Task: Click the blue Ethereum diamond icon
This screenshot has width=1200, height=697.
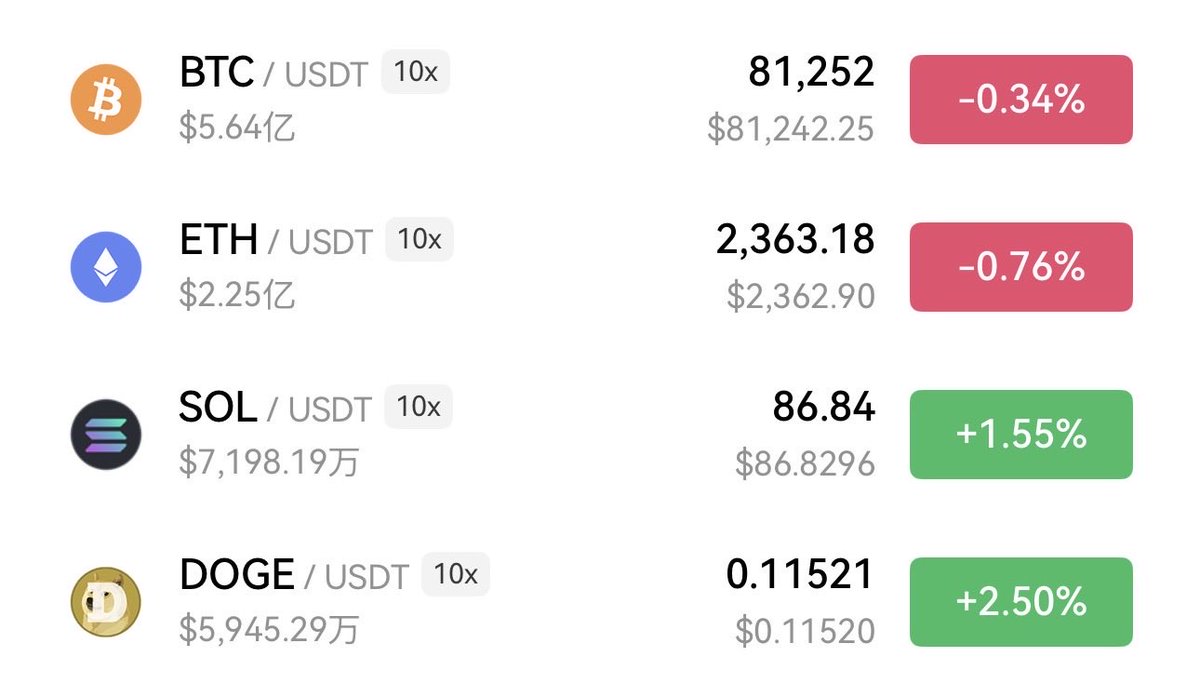Action: [106, 267]
